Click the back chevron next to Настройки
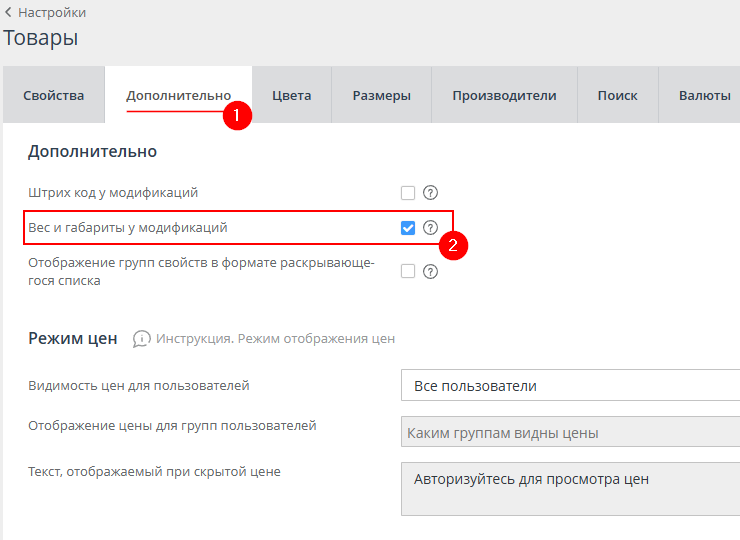 click(9, 13)
